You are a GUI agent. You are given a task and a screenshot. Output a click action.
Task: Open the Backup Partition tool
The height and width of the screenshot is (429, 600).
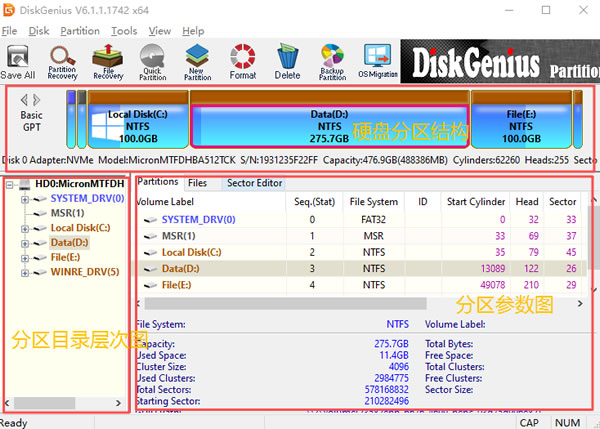click(332, 60)
